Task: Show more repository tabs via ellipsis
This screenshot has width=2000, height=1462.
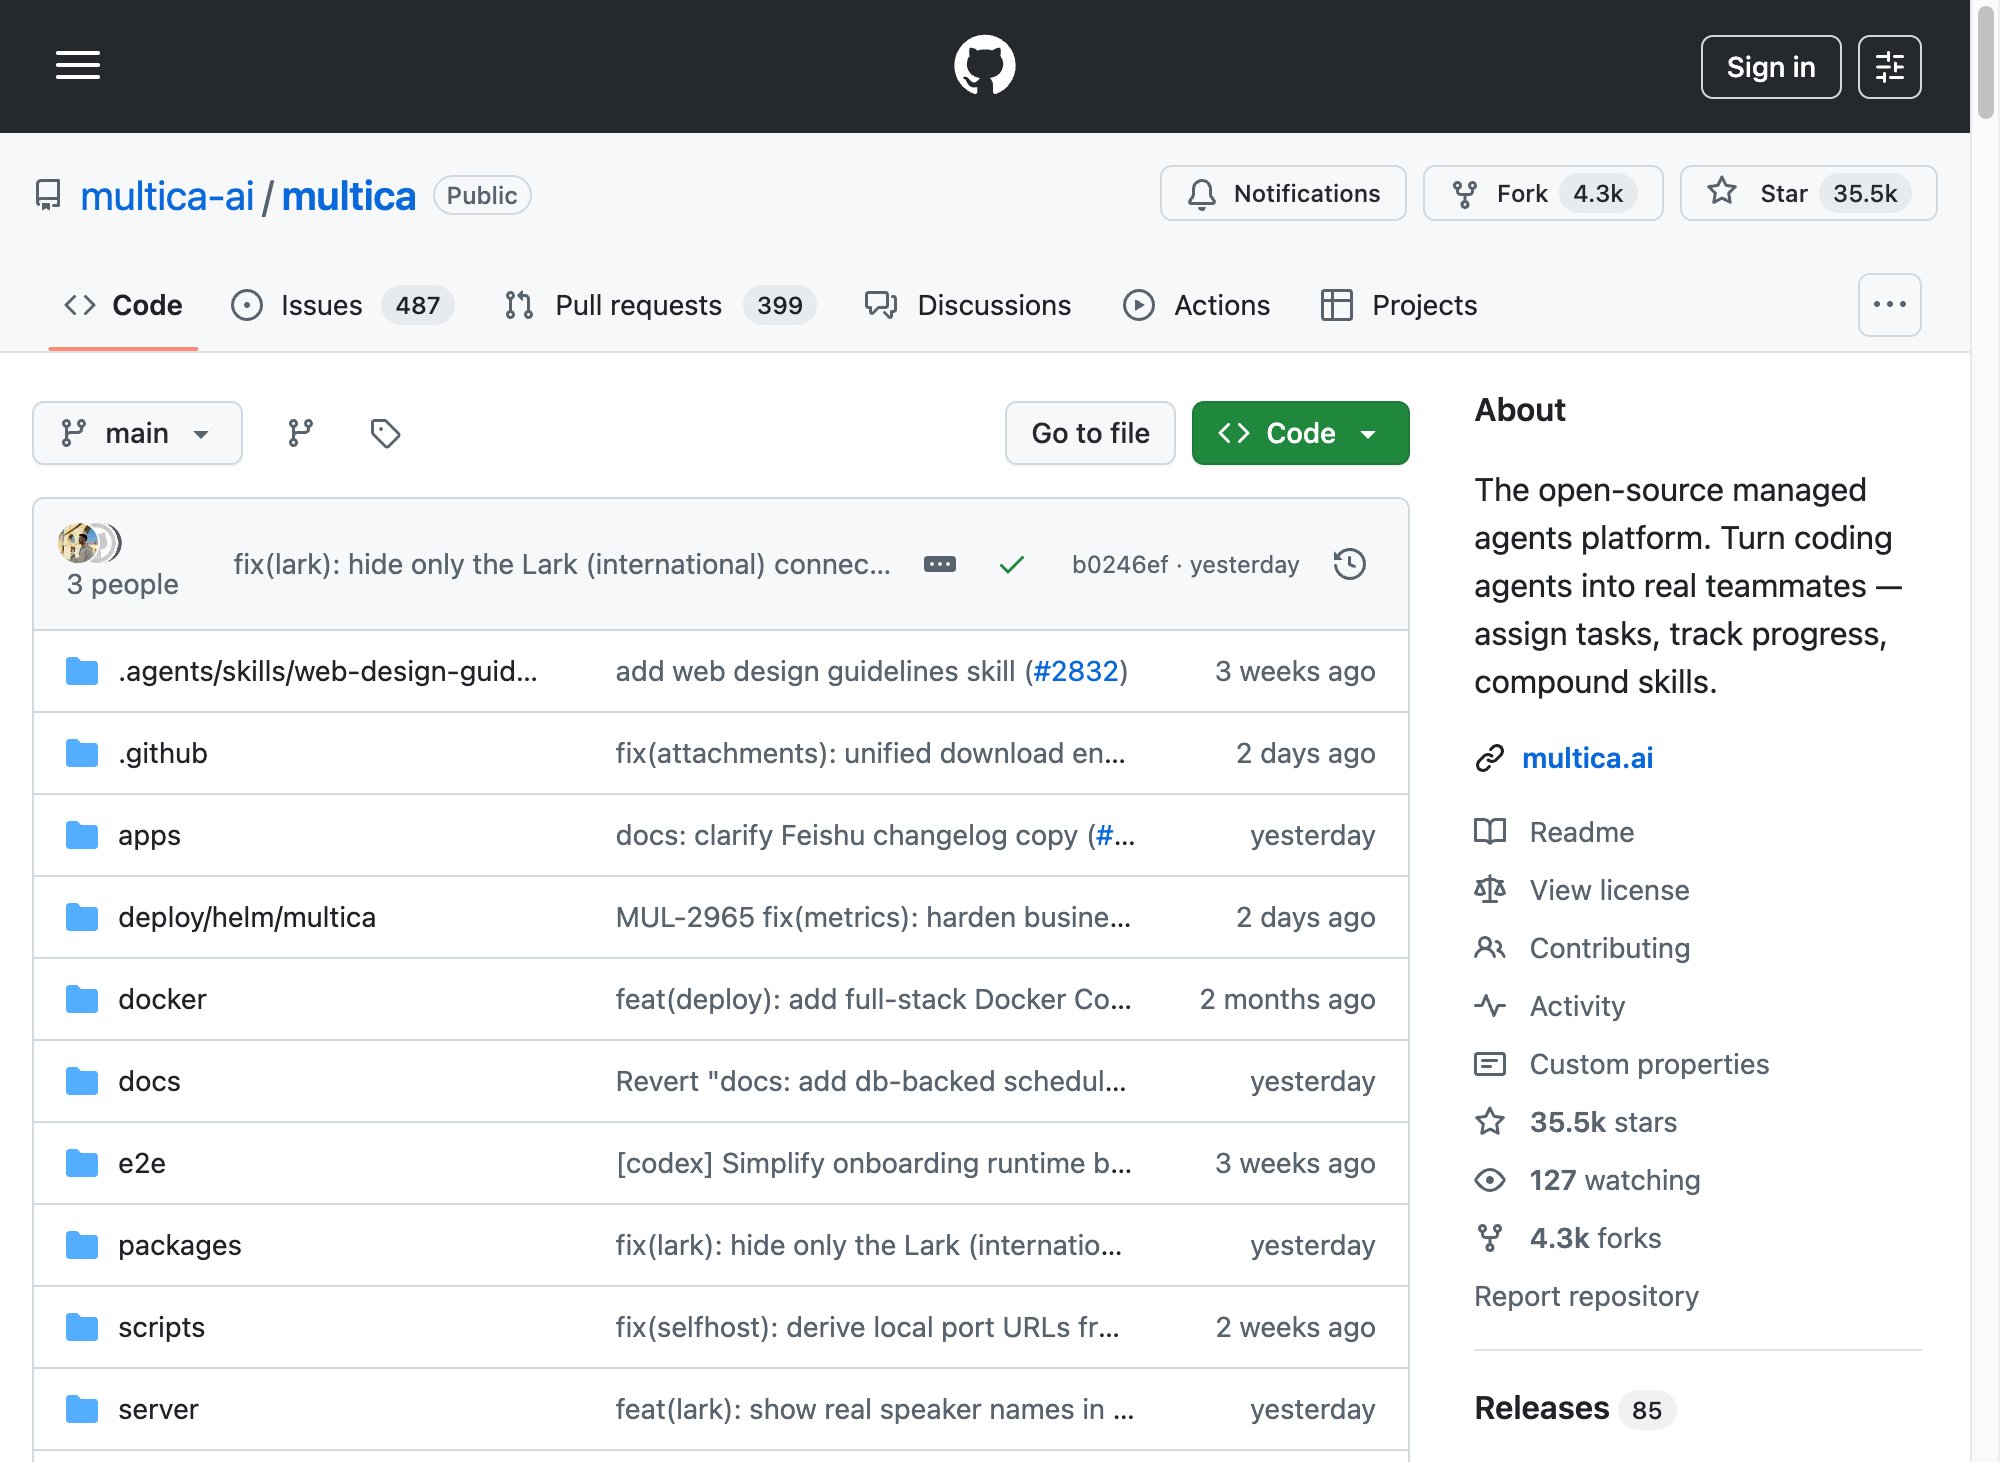Action: (1889, 305)
